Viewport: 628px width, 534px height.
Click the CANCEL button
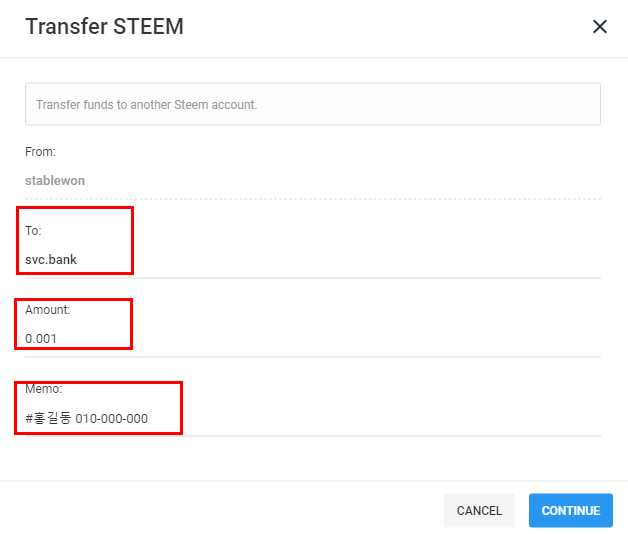click(479, 510)
